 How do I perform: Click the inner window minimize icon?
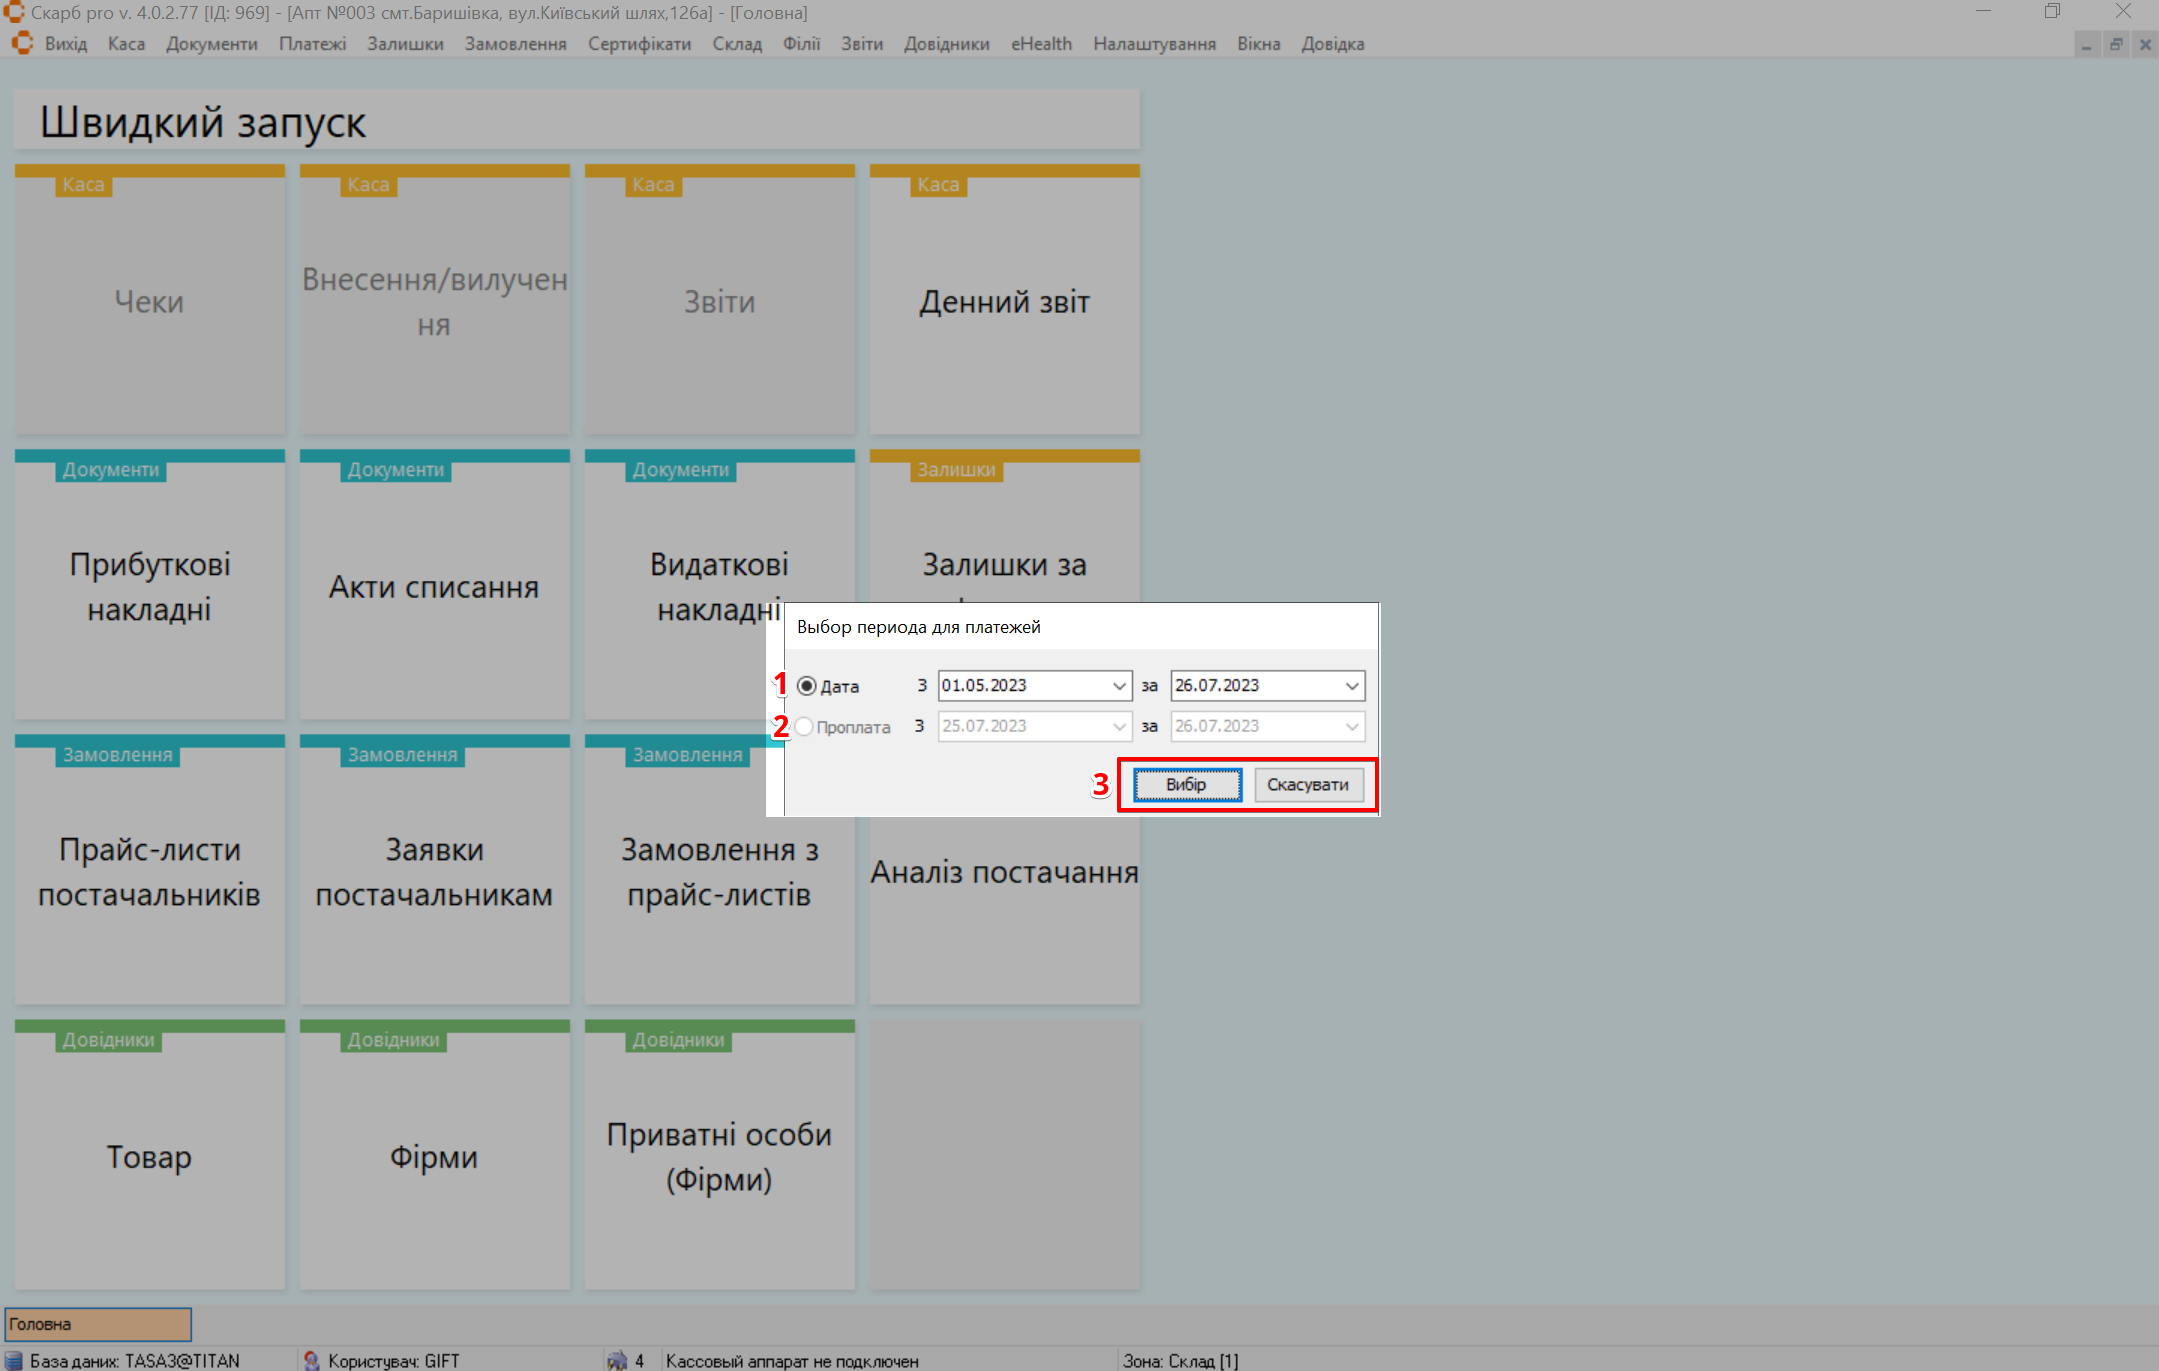2086,45
